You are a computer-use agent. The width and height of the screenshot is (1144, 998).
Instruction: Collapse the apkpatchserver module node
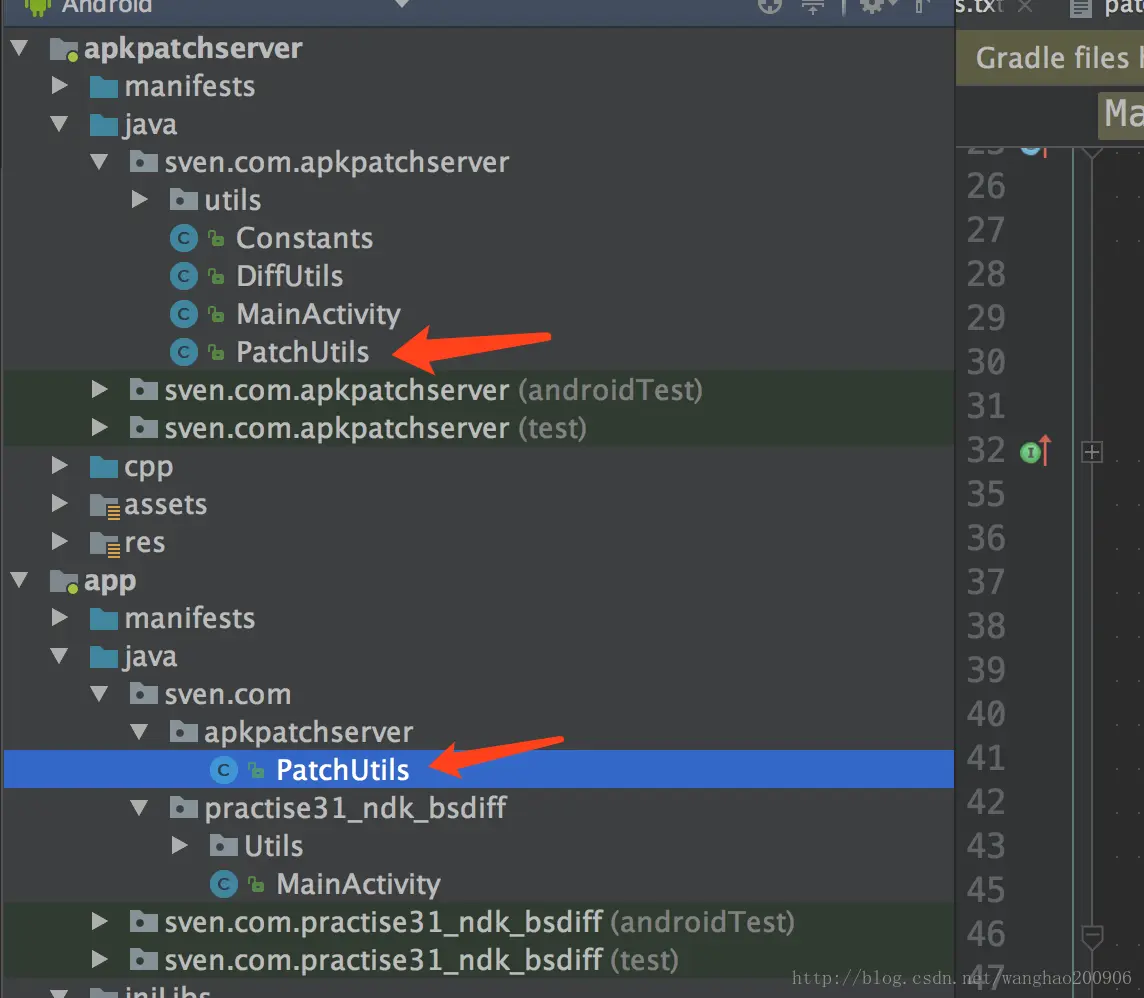tap(20, 50)
